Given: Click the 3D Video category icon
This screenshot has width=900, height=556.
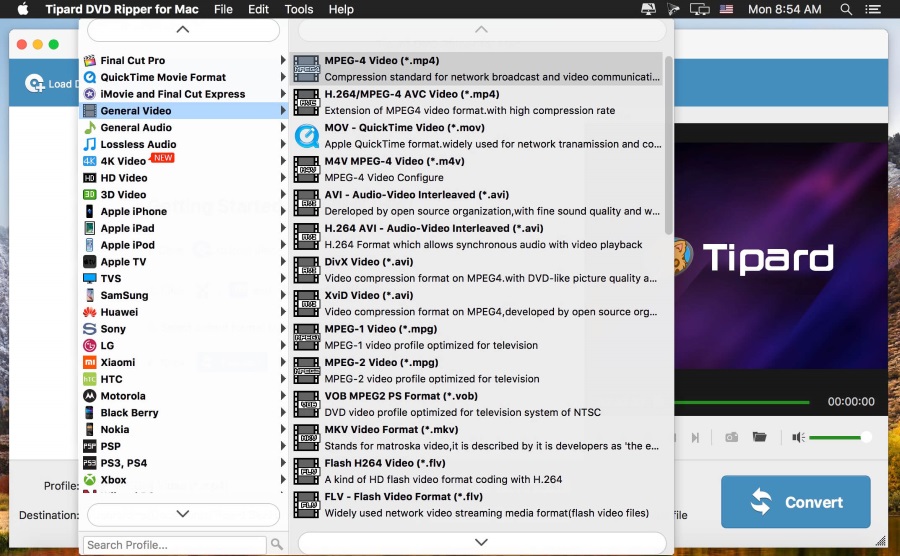Looking at the screenshot, I should [x=90, y=195].
